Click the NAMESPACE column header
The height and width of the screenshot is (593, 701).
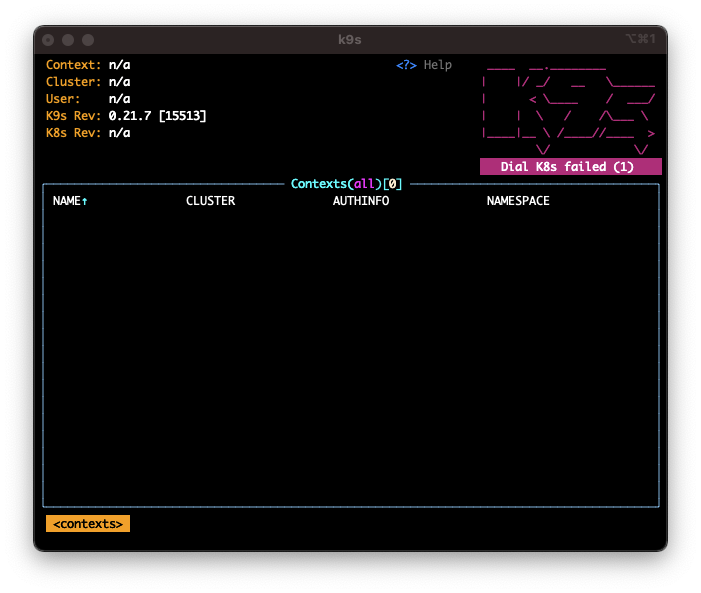coord(518,201)
